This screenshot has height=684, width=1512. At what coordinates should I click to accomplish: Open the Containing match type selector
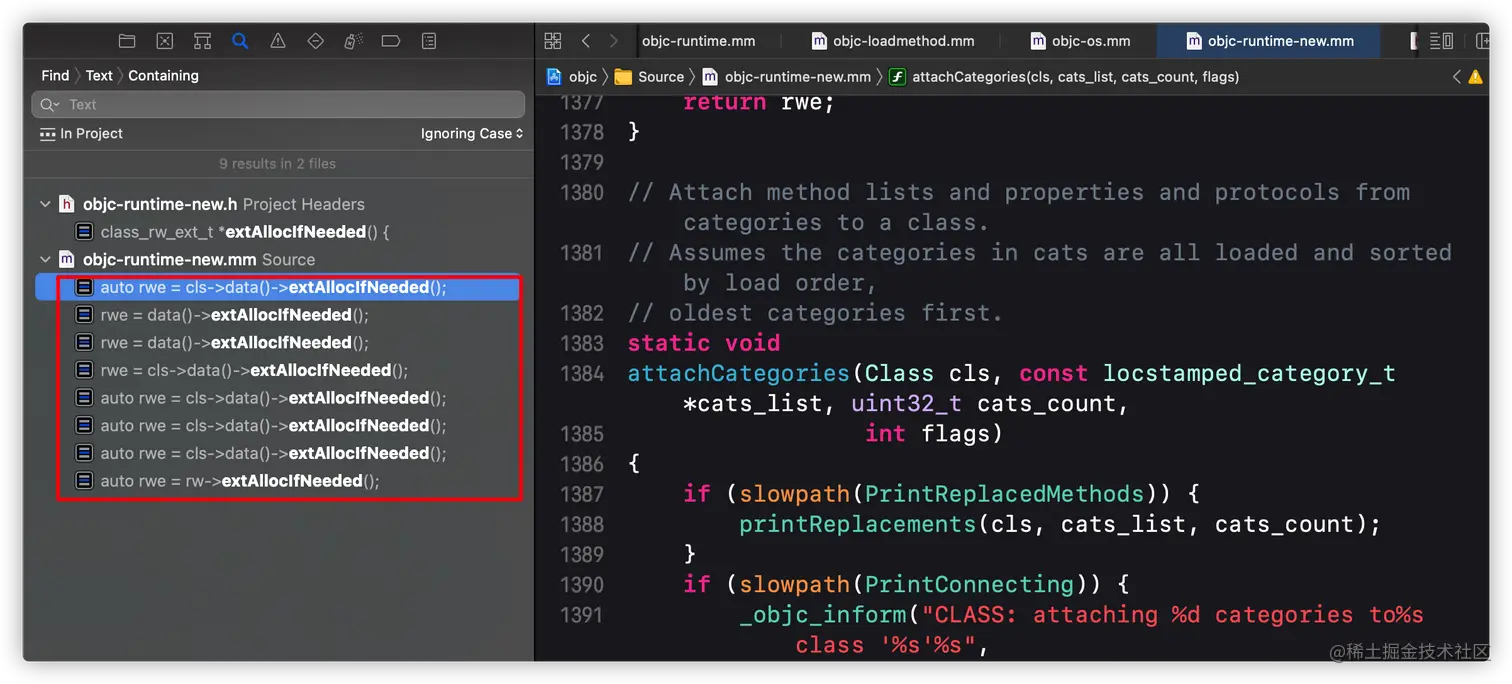click(x=163, y=75)
